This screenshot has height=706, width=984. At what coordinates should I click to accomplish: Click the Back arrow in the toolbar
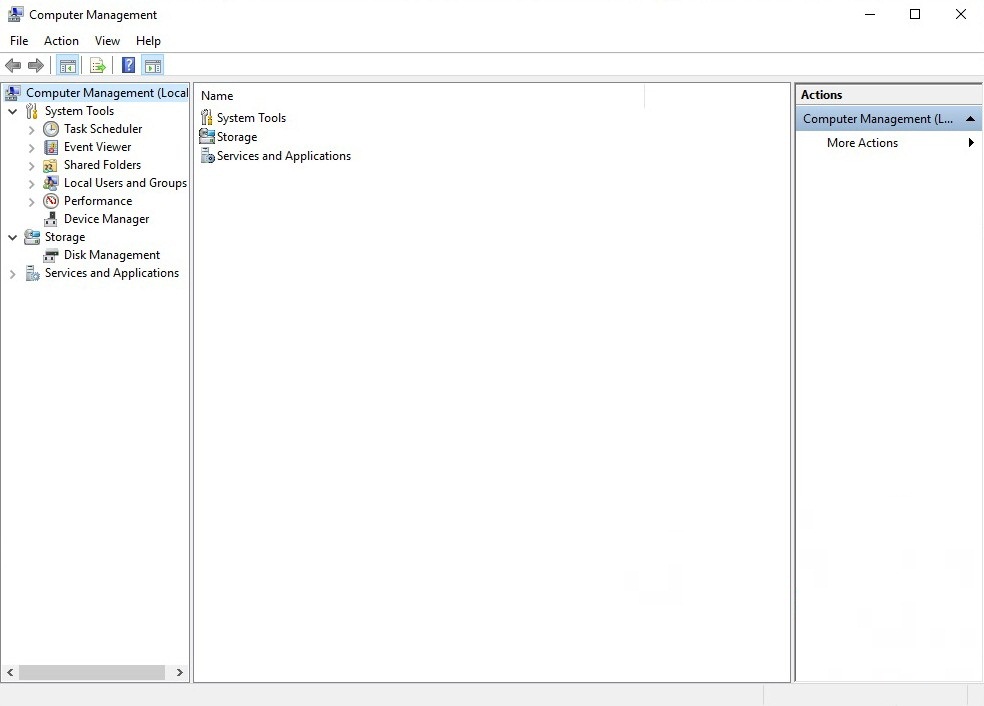[13, 66]
